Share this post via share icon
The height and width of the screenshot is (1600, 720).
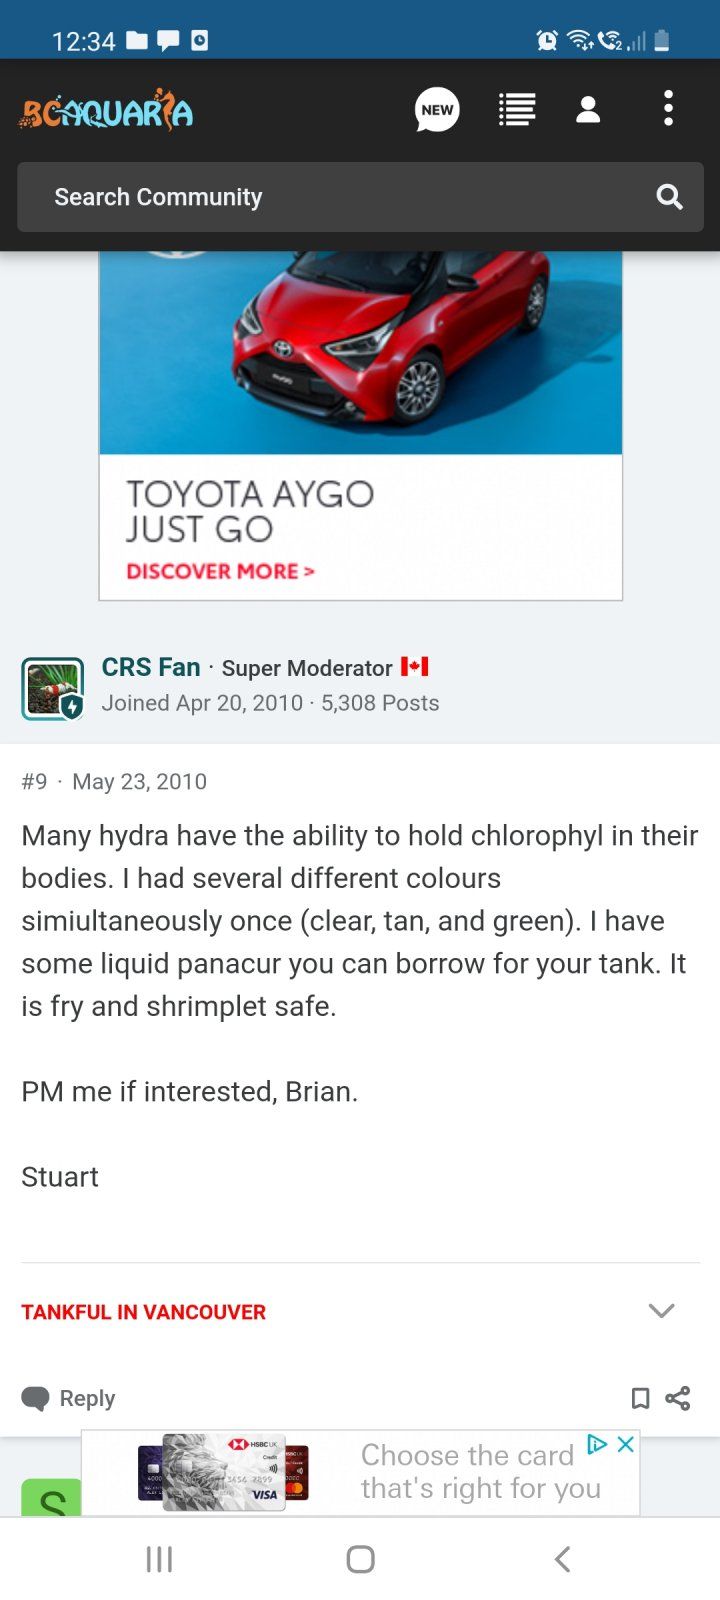(678, 1398)
